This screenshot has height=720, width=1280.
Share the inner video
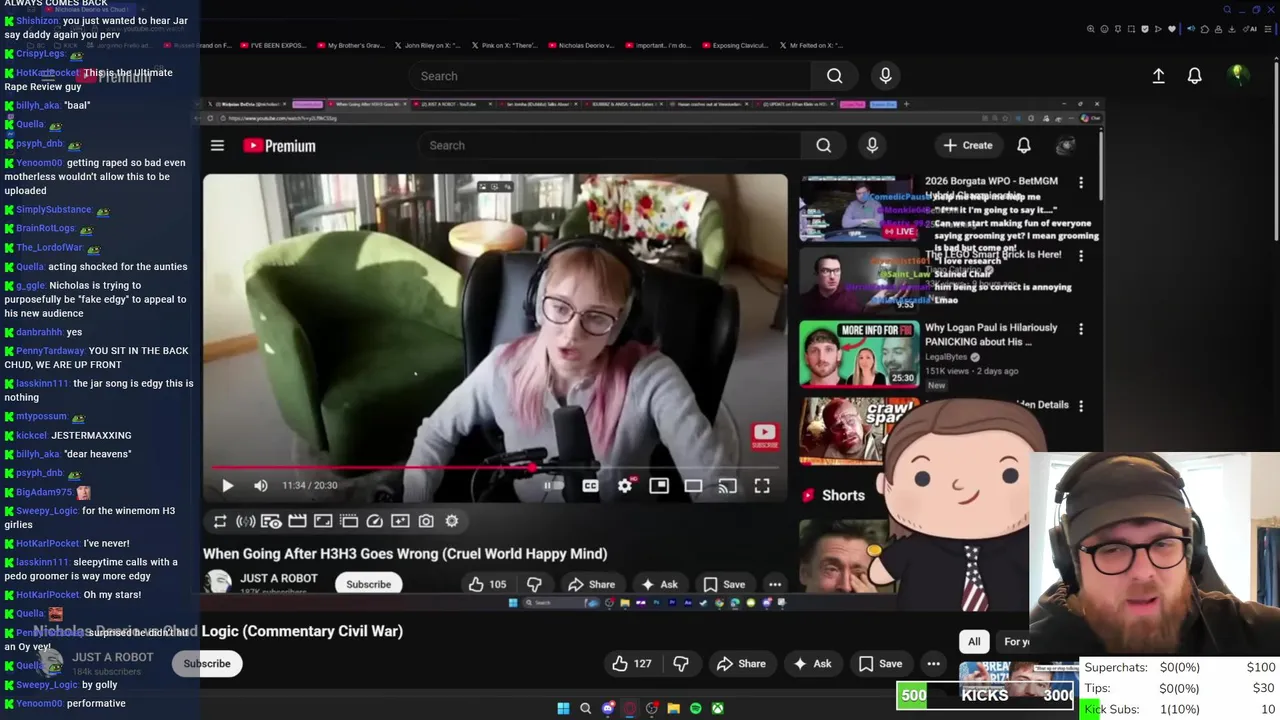coord(591,584)
